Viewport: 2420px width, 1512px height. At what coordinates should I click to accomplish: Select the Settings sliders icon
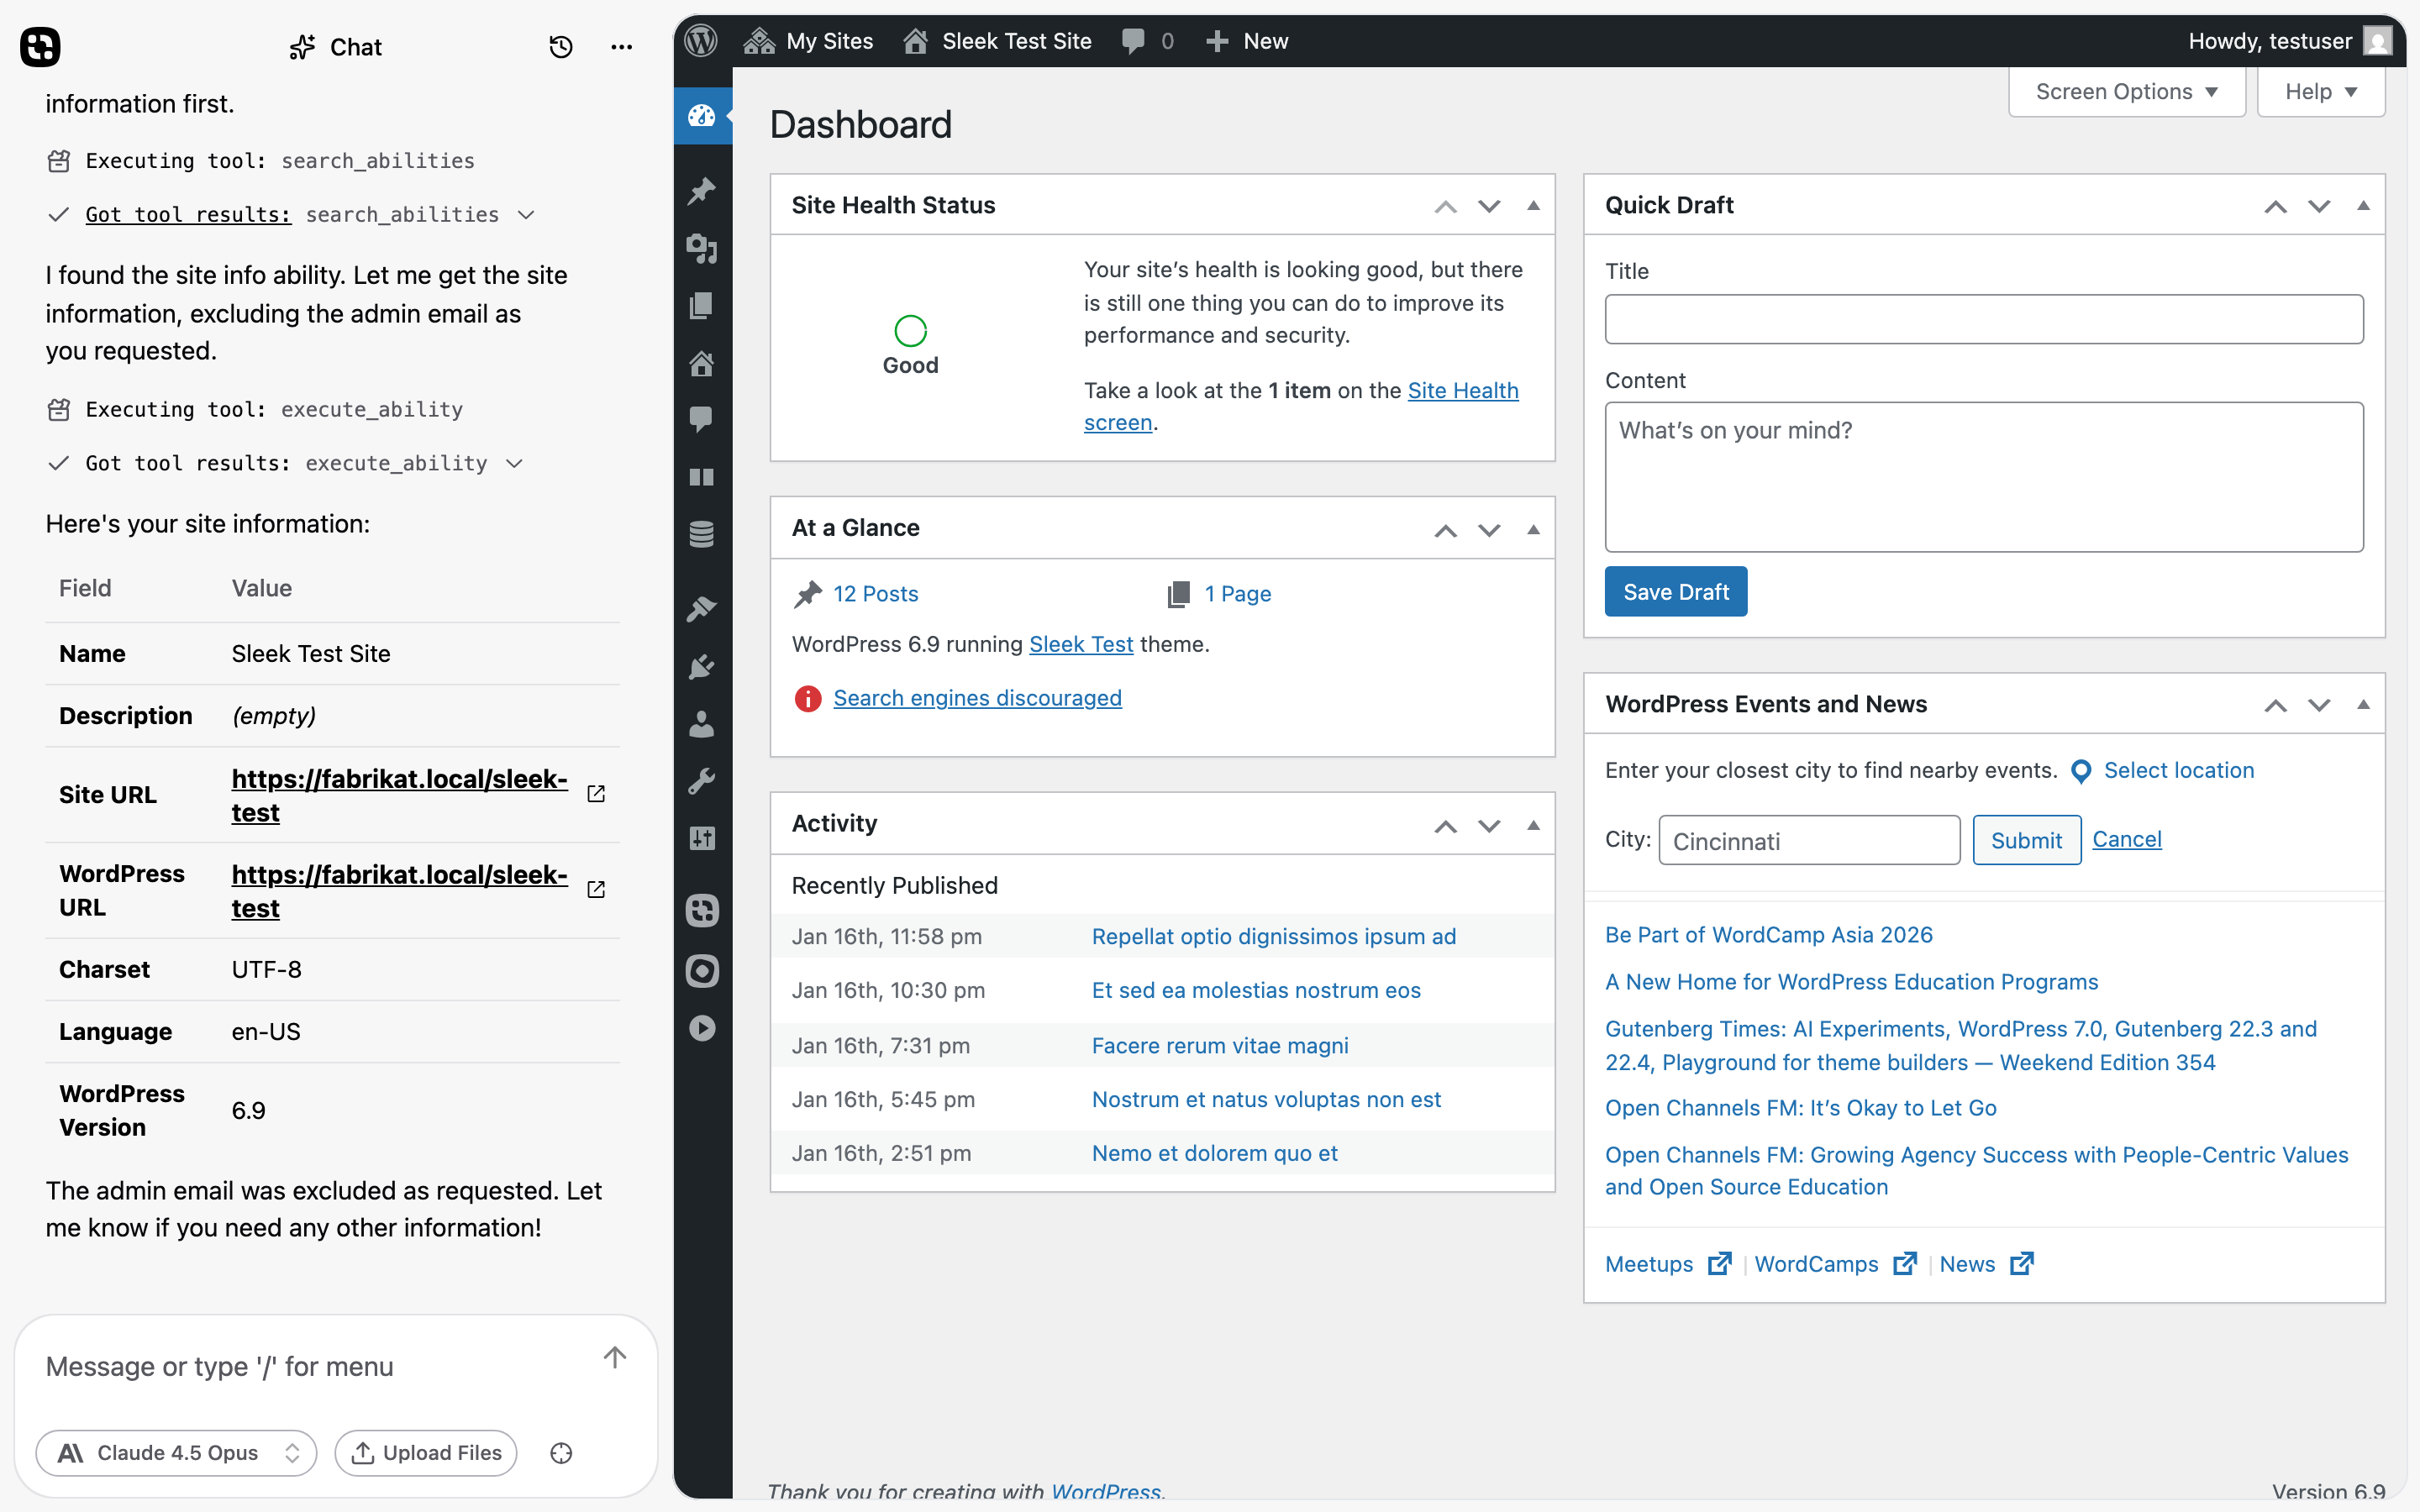coord(703,838)
